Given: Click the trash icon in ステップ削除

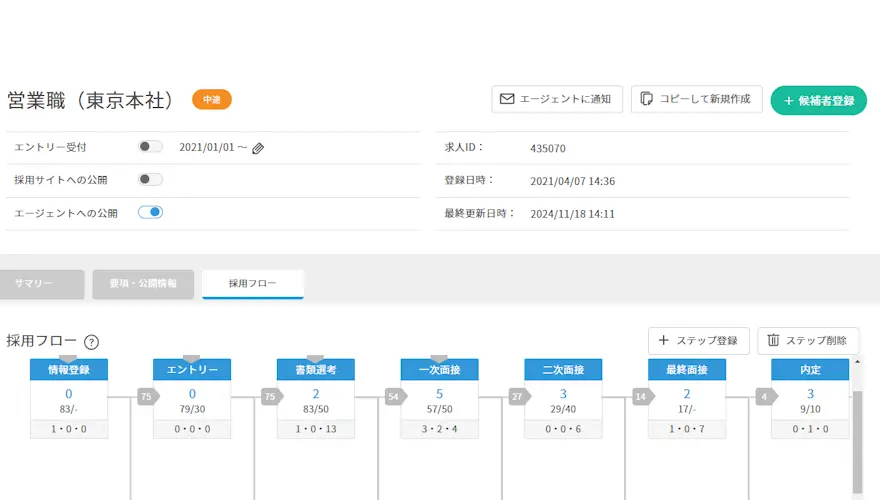Looking at the screenshot, I should click(773, 340).
